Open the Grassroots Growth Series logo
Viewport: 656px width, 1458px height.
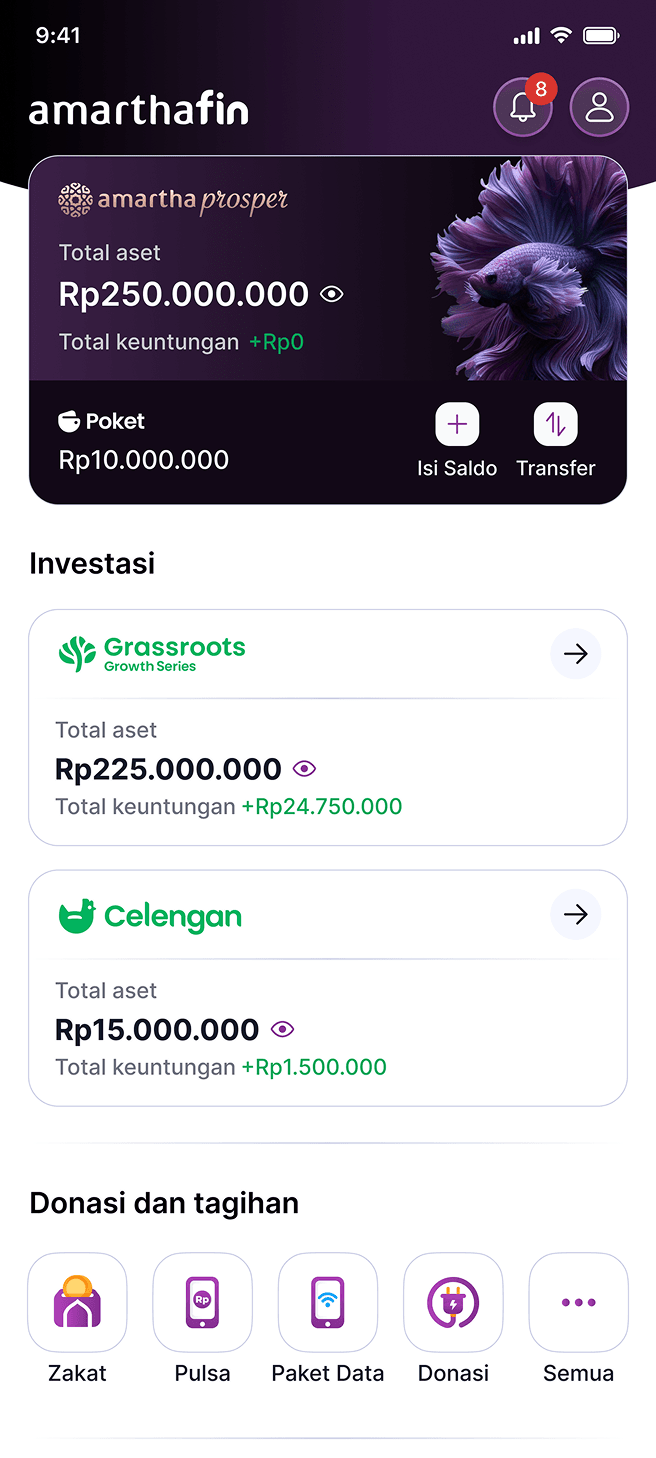[152, 653]
